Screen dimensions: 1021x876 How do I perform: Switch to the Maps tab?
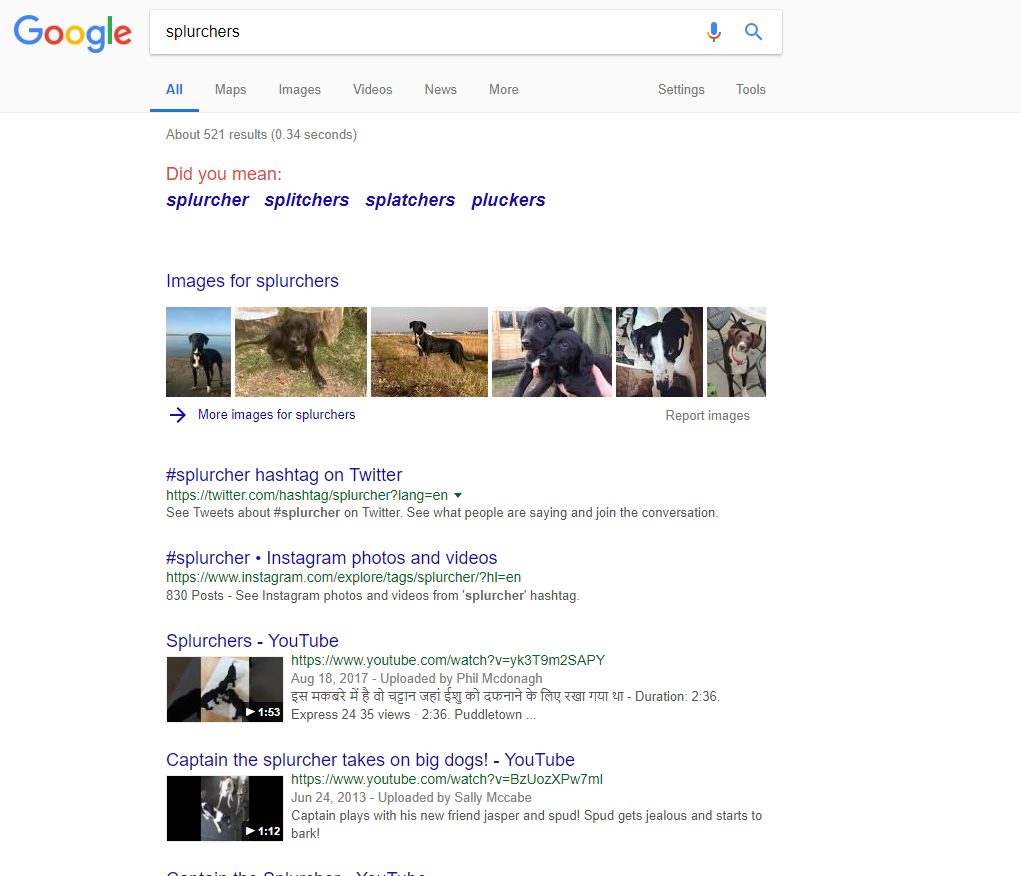[231, 89]
